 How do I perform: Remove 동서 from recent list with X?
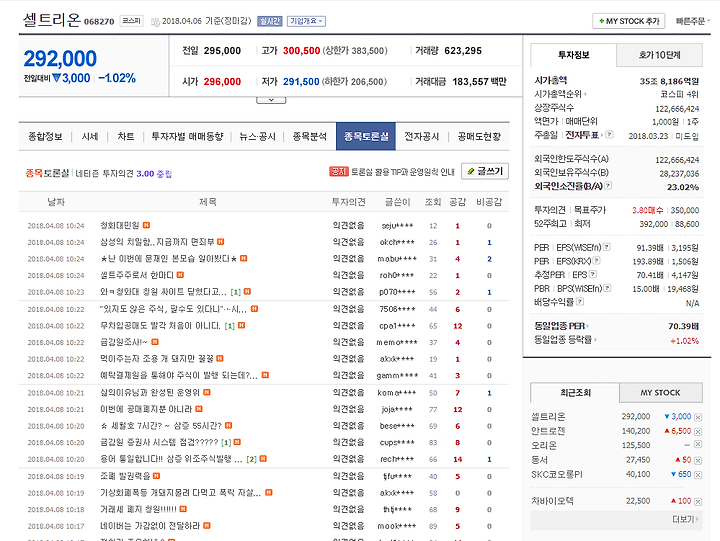698,460
